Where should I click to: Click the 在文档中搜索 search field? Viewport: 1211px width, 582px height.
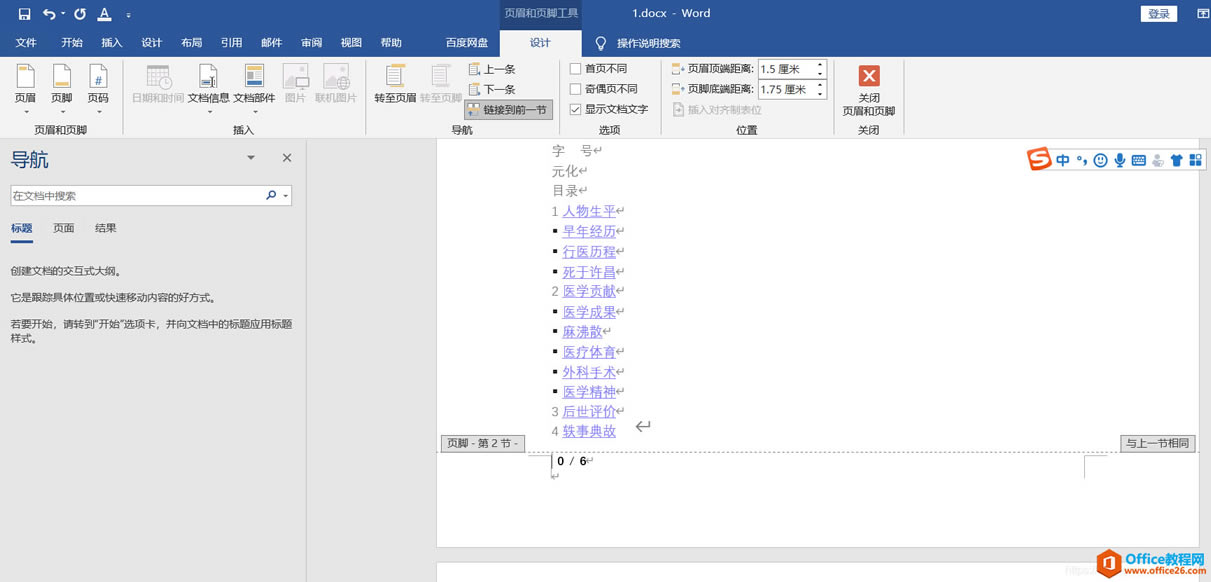138,196
